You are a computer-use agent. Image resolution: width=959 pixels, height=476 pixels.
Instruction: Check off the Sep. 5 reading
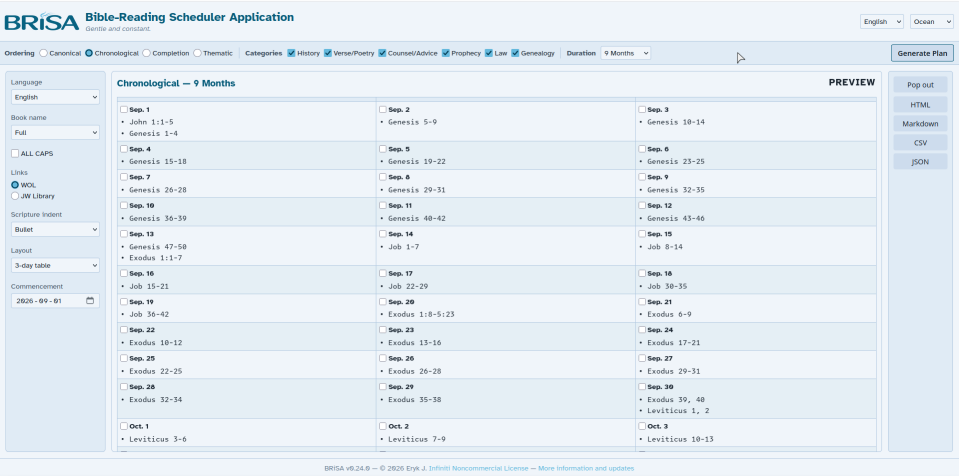[383, 149]
